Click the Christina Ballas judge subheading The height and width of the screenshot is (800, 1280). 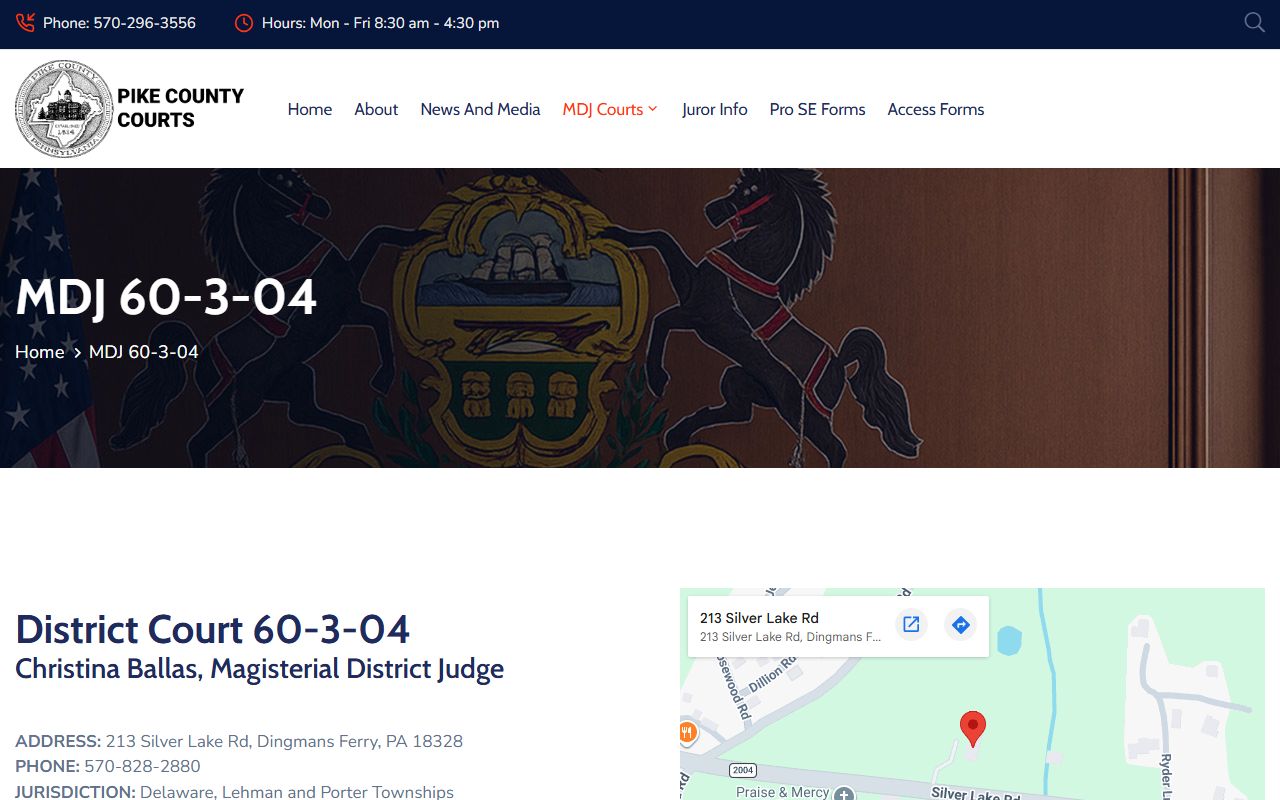tap(260, 668)
